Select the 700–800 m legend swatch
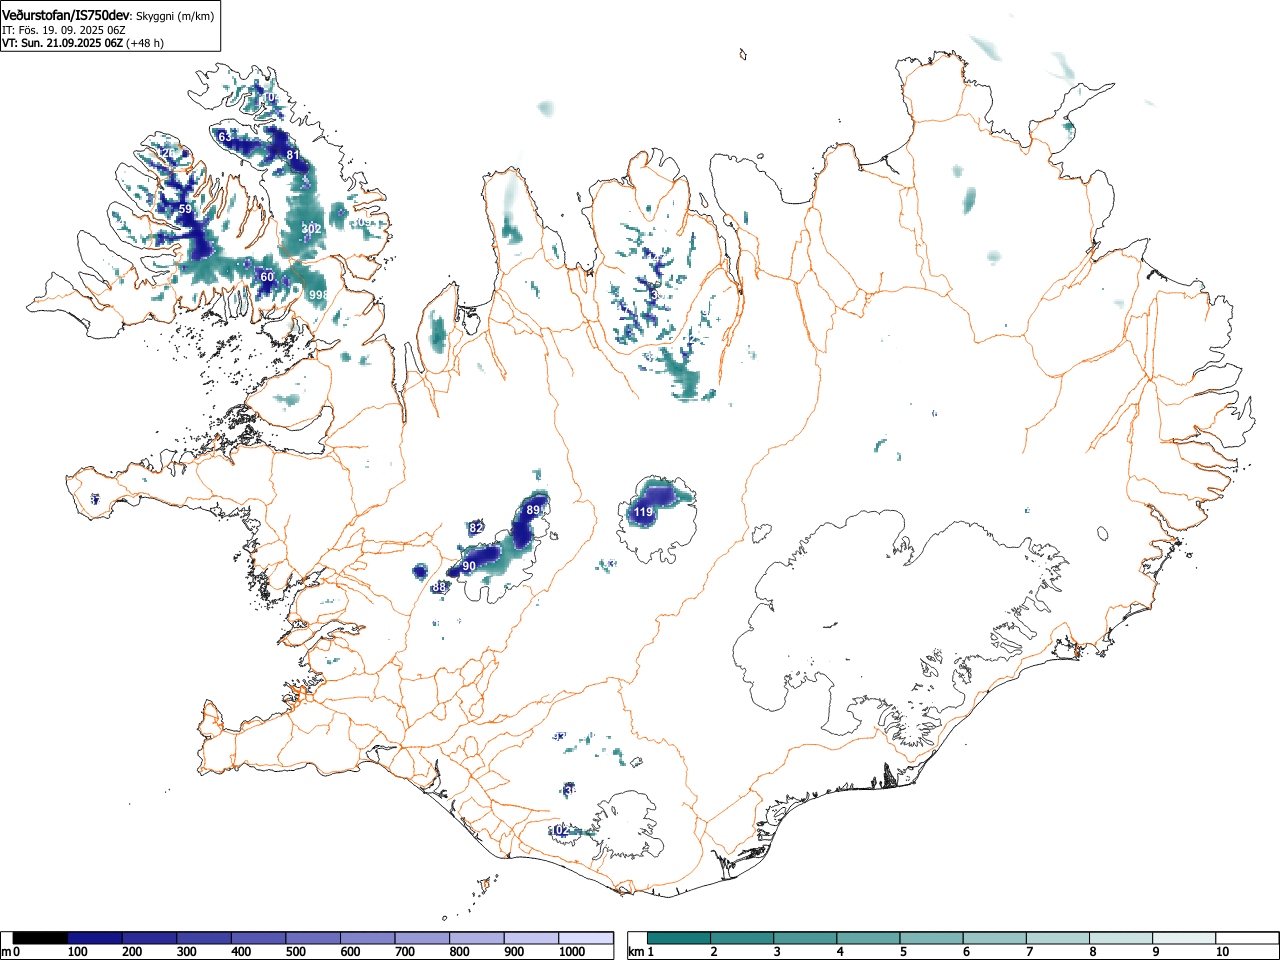Screen dimensions: 1280x960 422,938
